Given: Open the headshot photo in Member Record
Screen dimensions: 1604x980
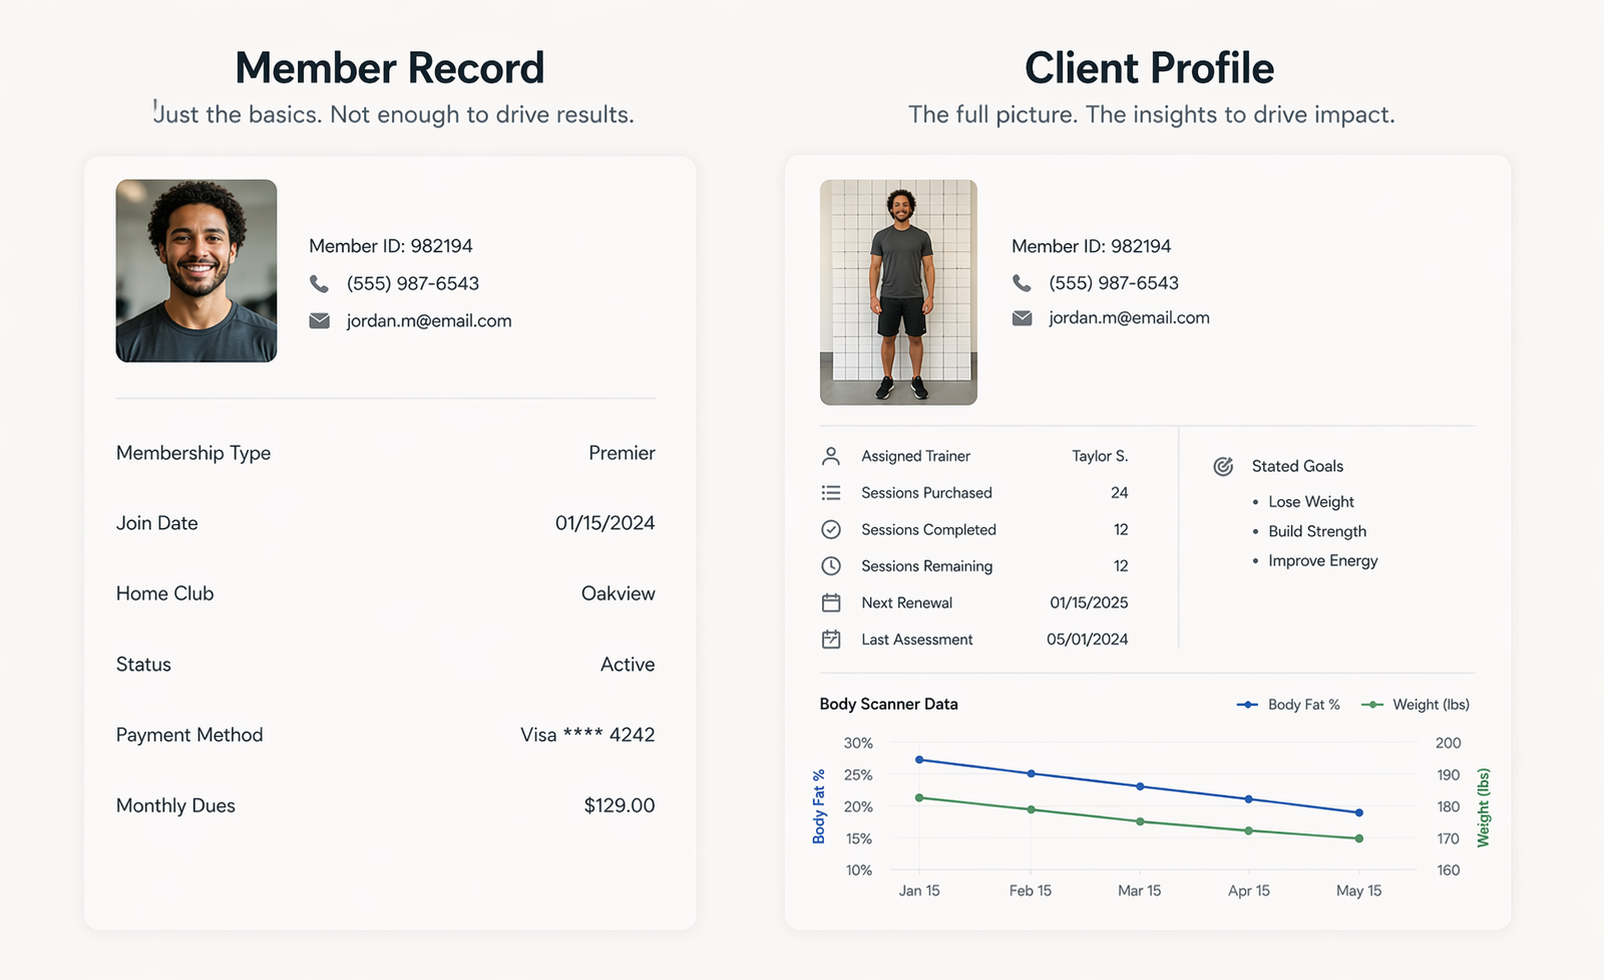Looking at the screenshot, I should point(196,271).
